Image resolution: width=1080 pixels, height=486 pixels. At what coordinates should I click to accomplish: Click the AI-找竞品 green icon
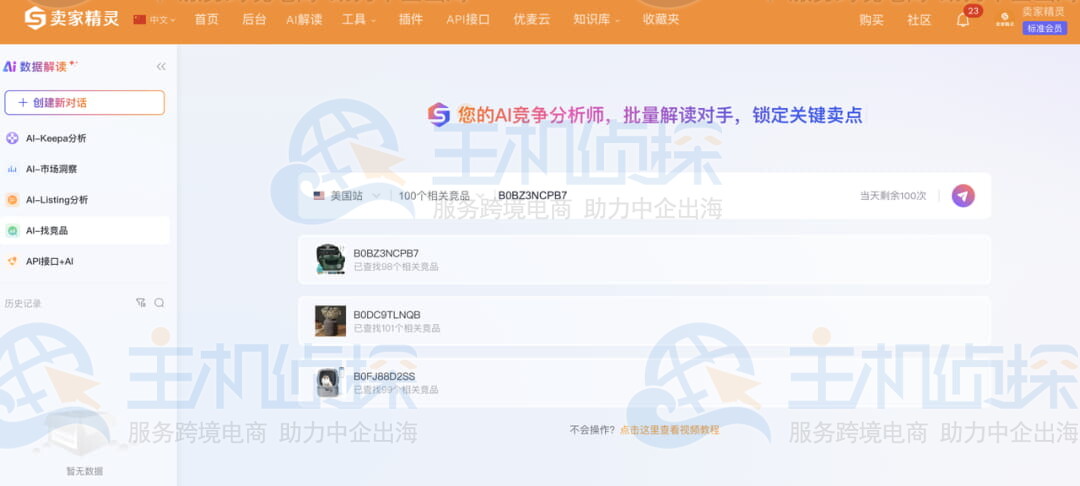12,231
